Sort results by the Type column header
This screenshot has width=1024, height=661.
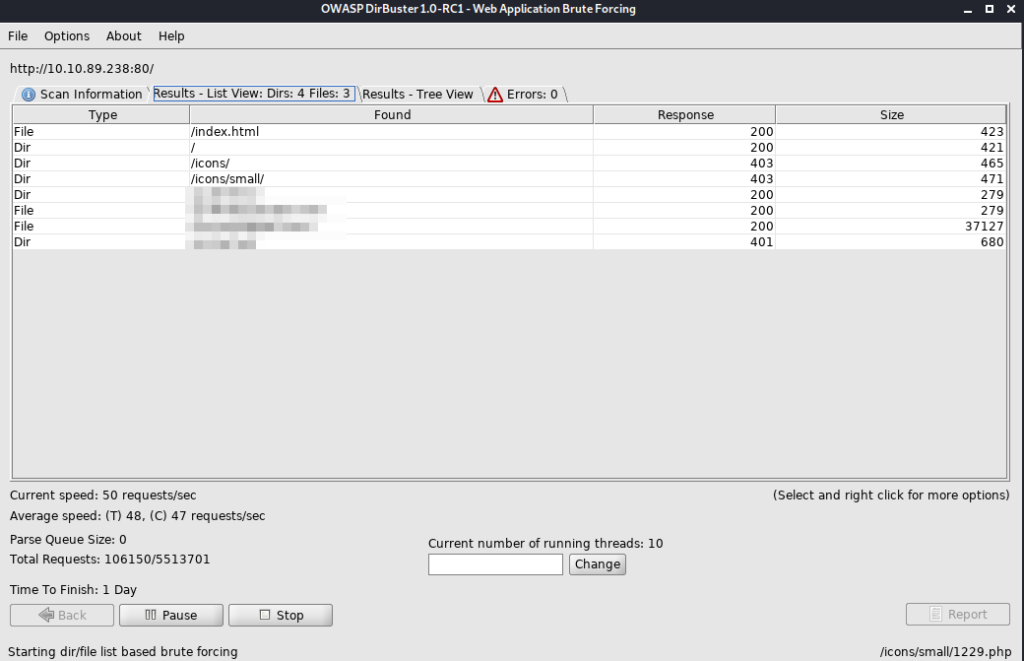click(102, 115)
